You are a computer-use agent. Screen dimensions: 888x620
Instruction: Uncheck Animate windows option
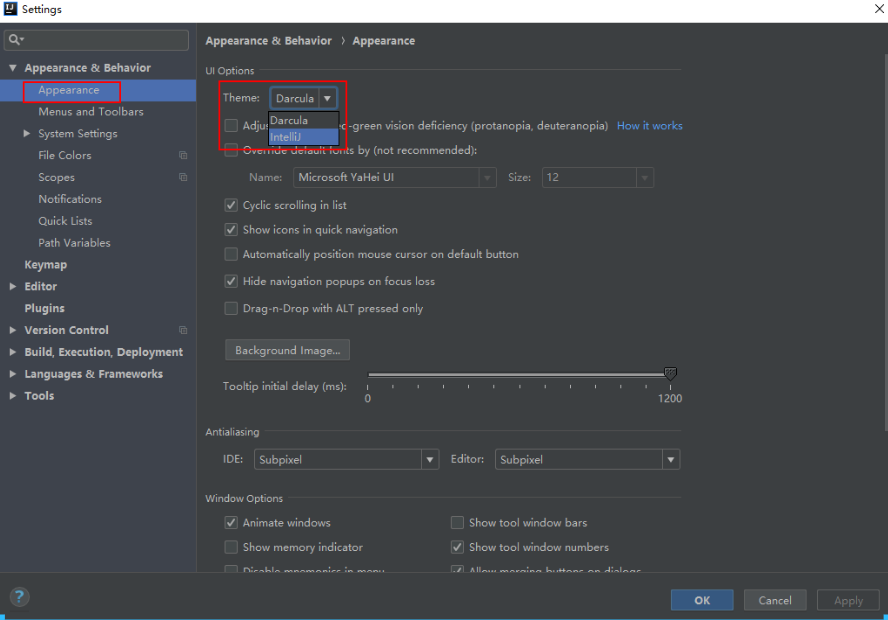click(x=231, y=523)
